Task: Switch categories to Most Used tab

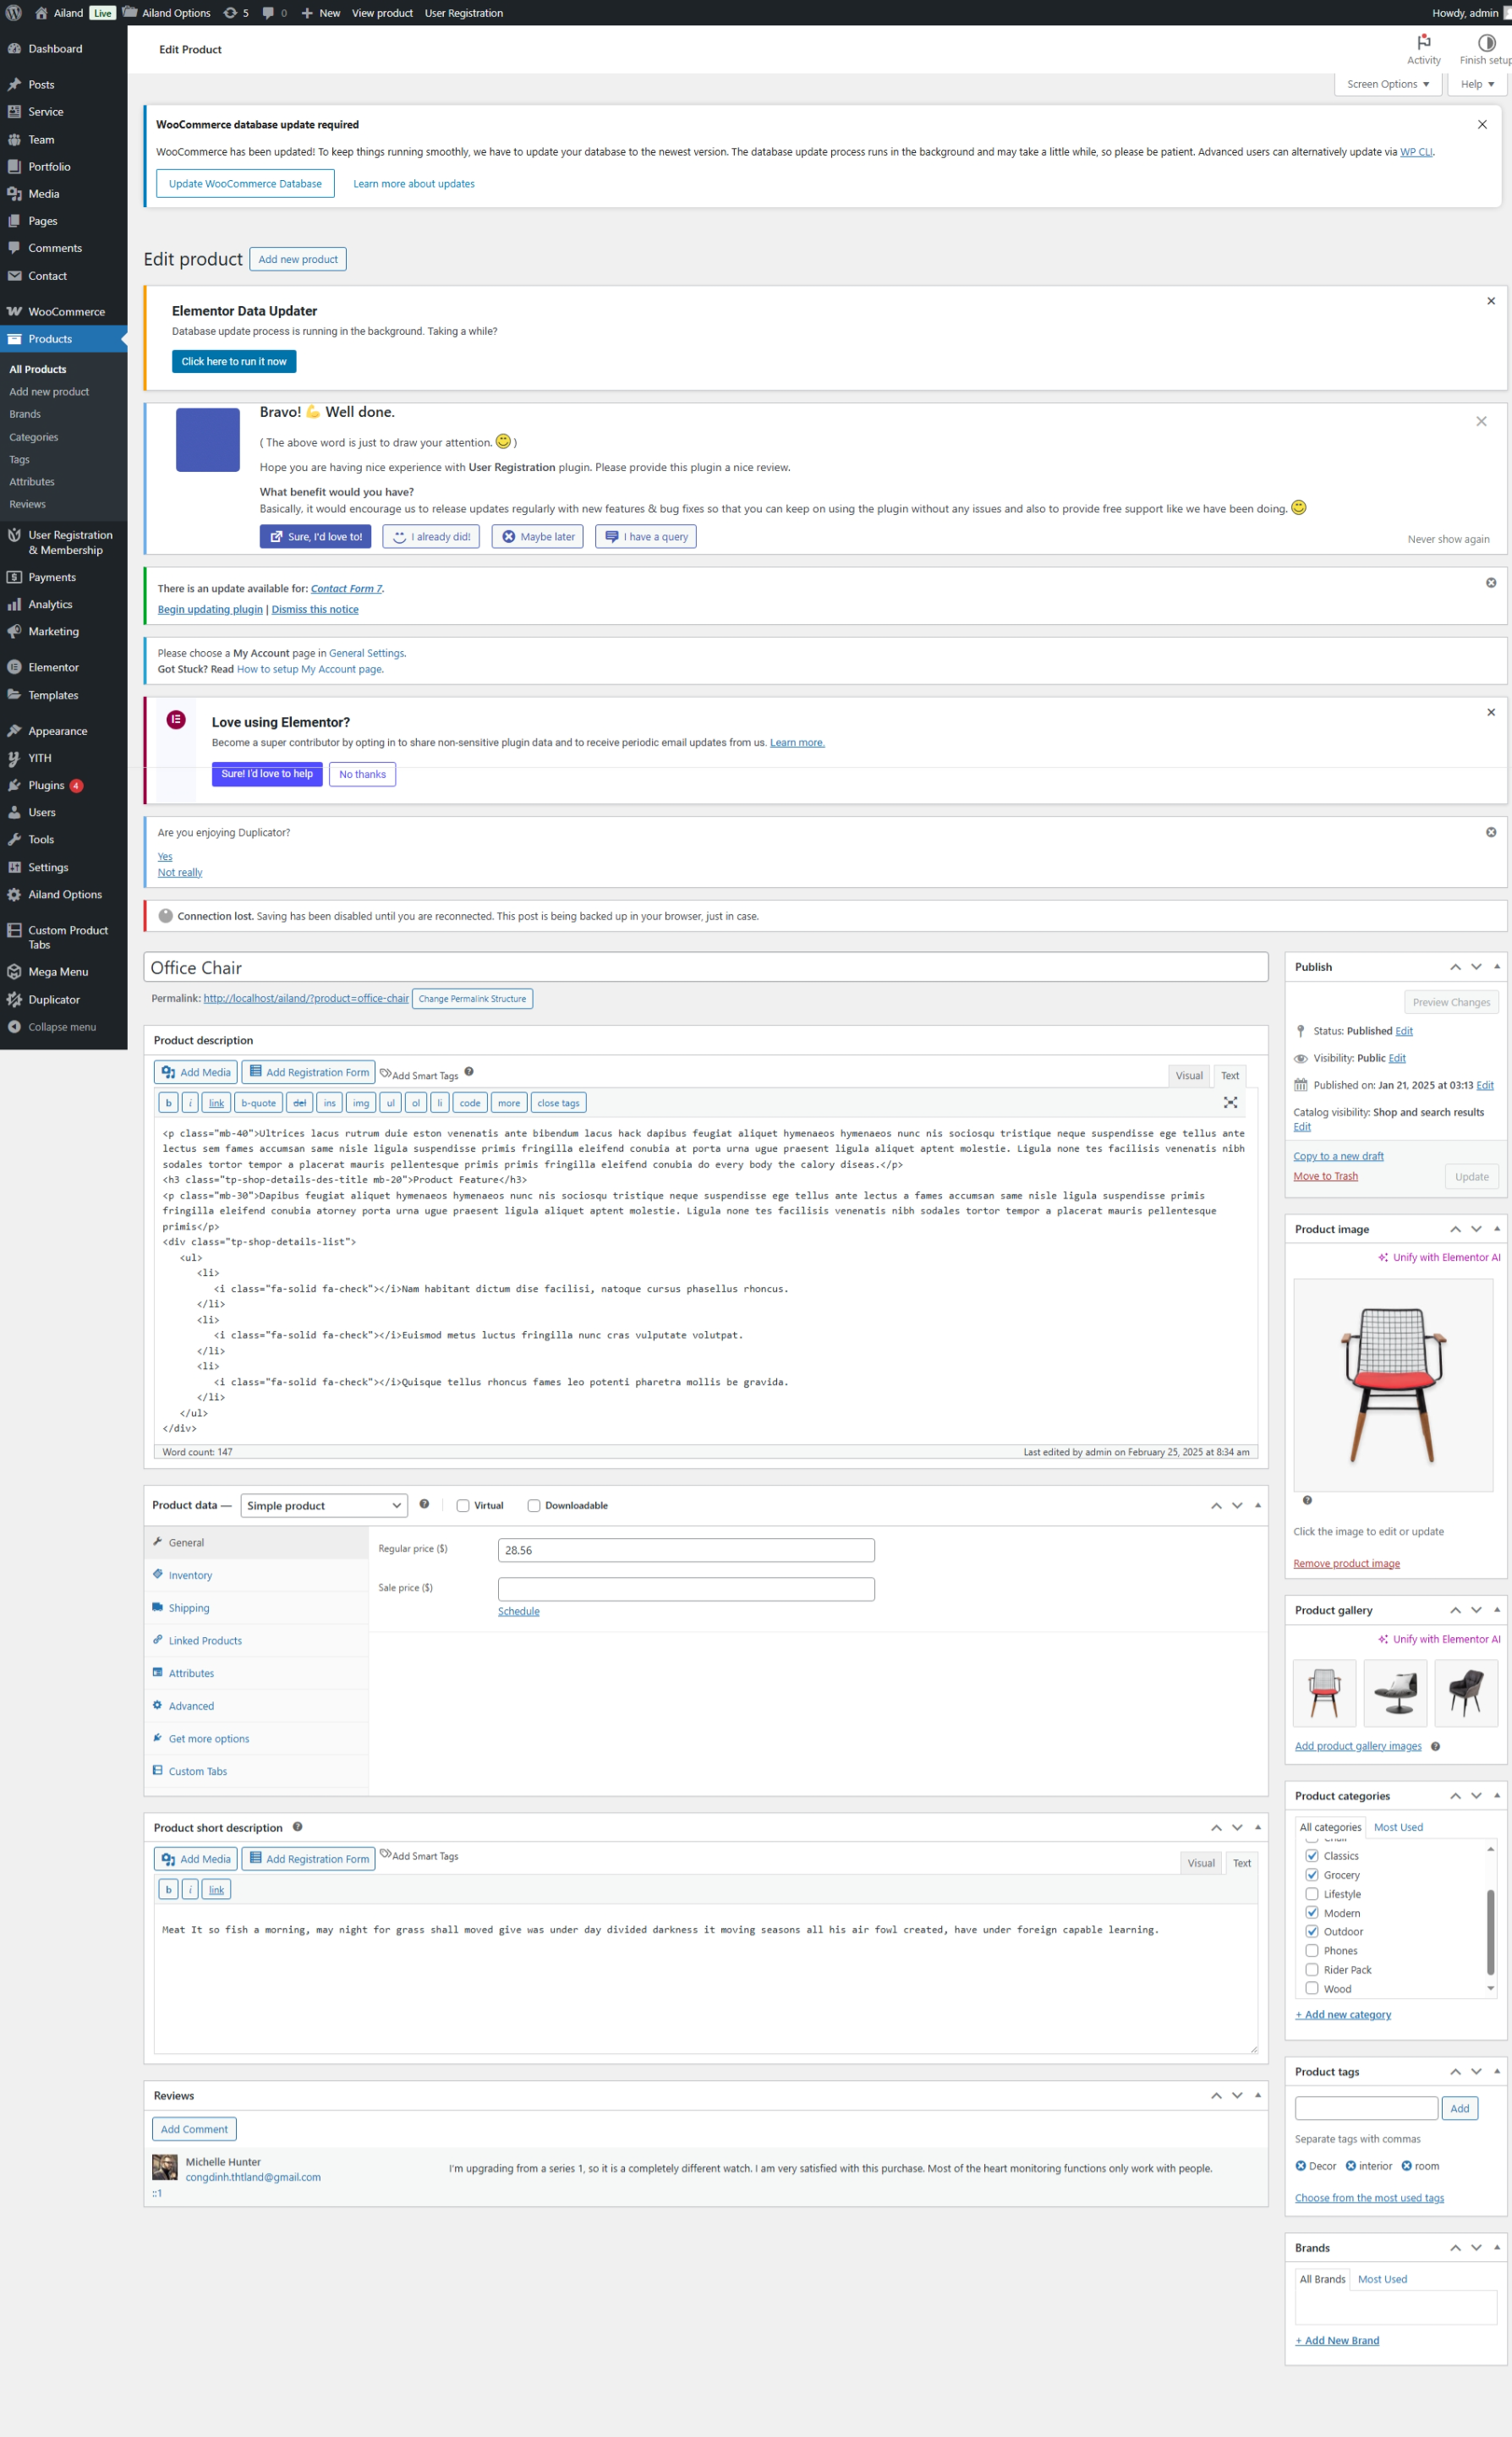Action: tap(1398, 1827)
